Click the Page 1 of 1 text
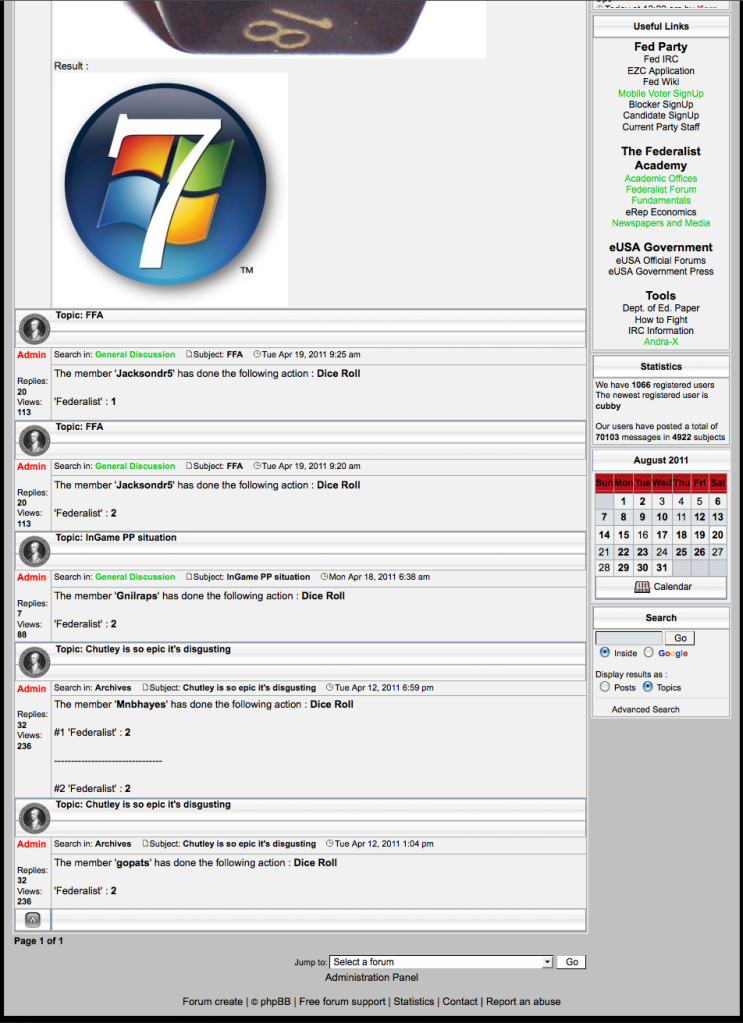 (x=38, y=941)
